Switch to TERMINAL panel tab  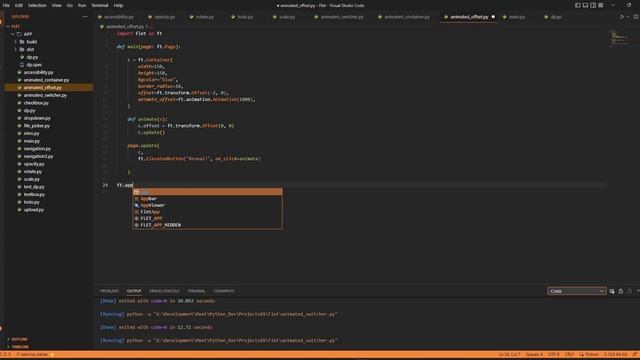(196, 291)
